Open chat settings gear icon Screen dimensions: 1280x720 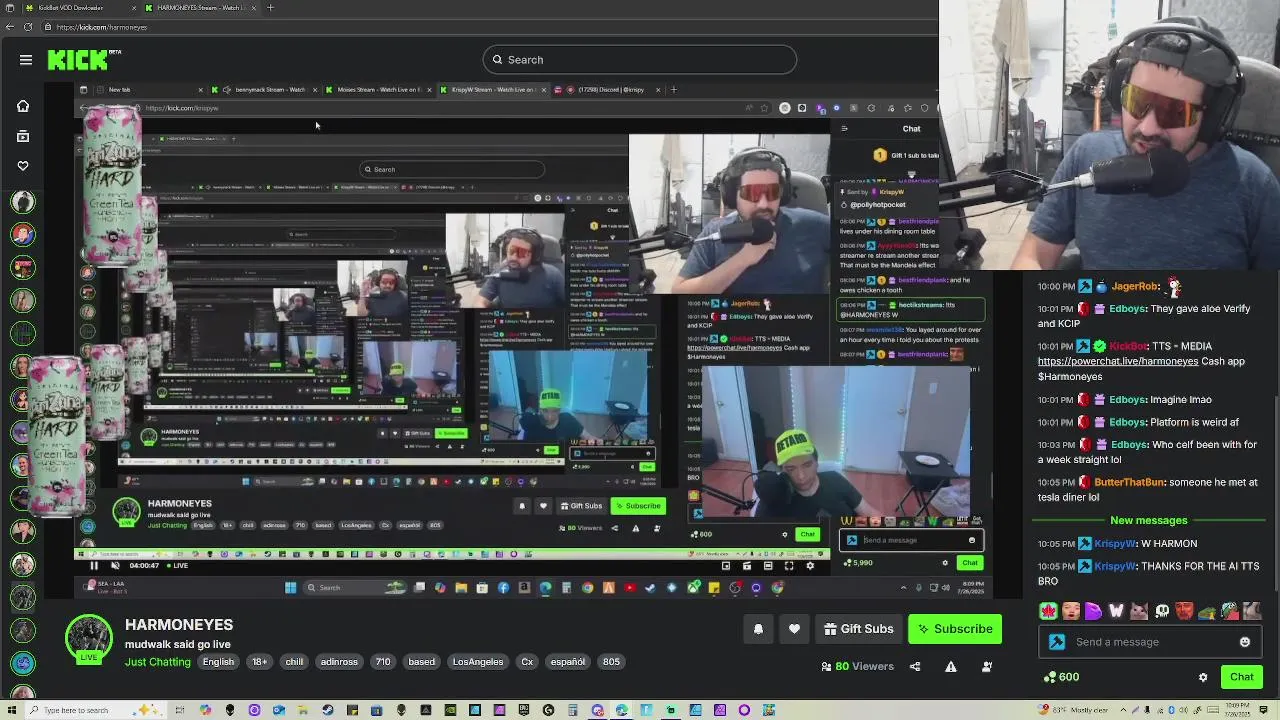pyautogui.click(x=1203, y=677)
